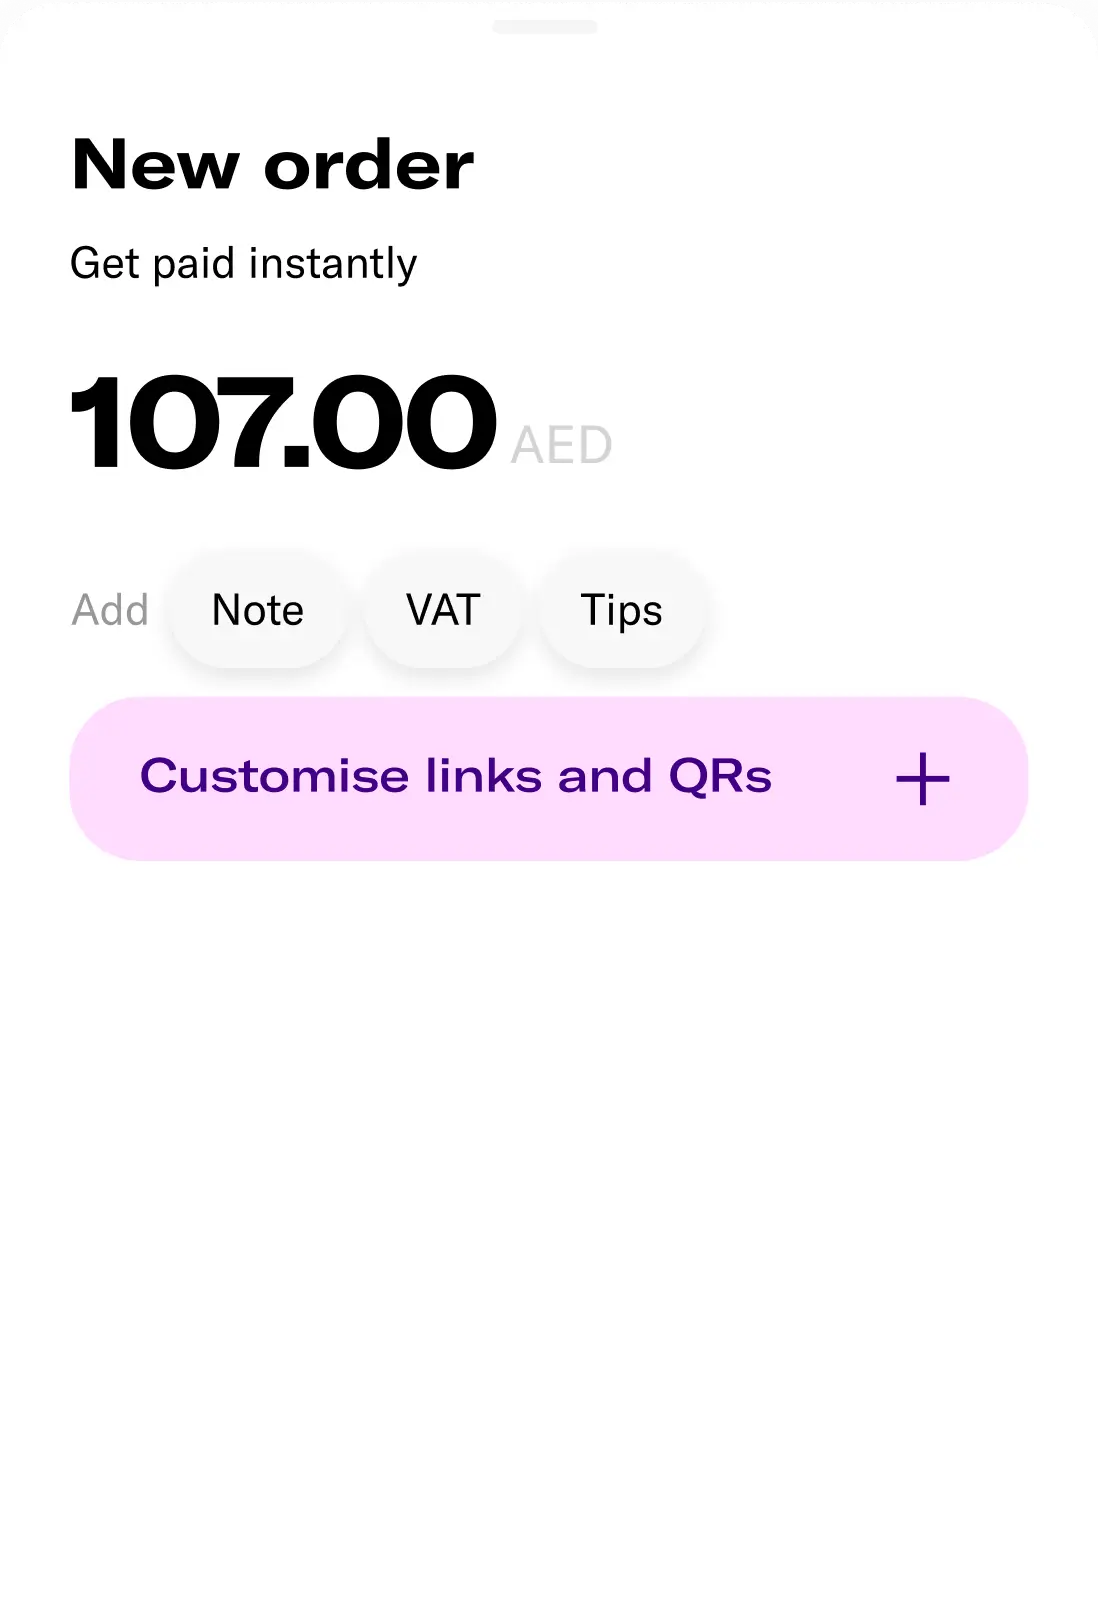Select the pink Customise banner
The width and height of the screenshot is (1098, 1606).
click(548, 779)
